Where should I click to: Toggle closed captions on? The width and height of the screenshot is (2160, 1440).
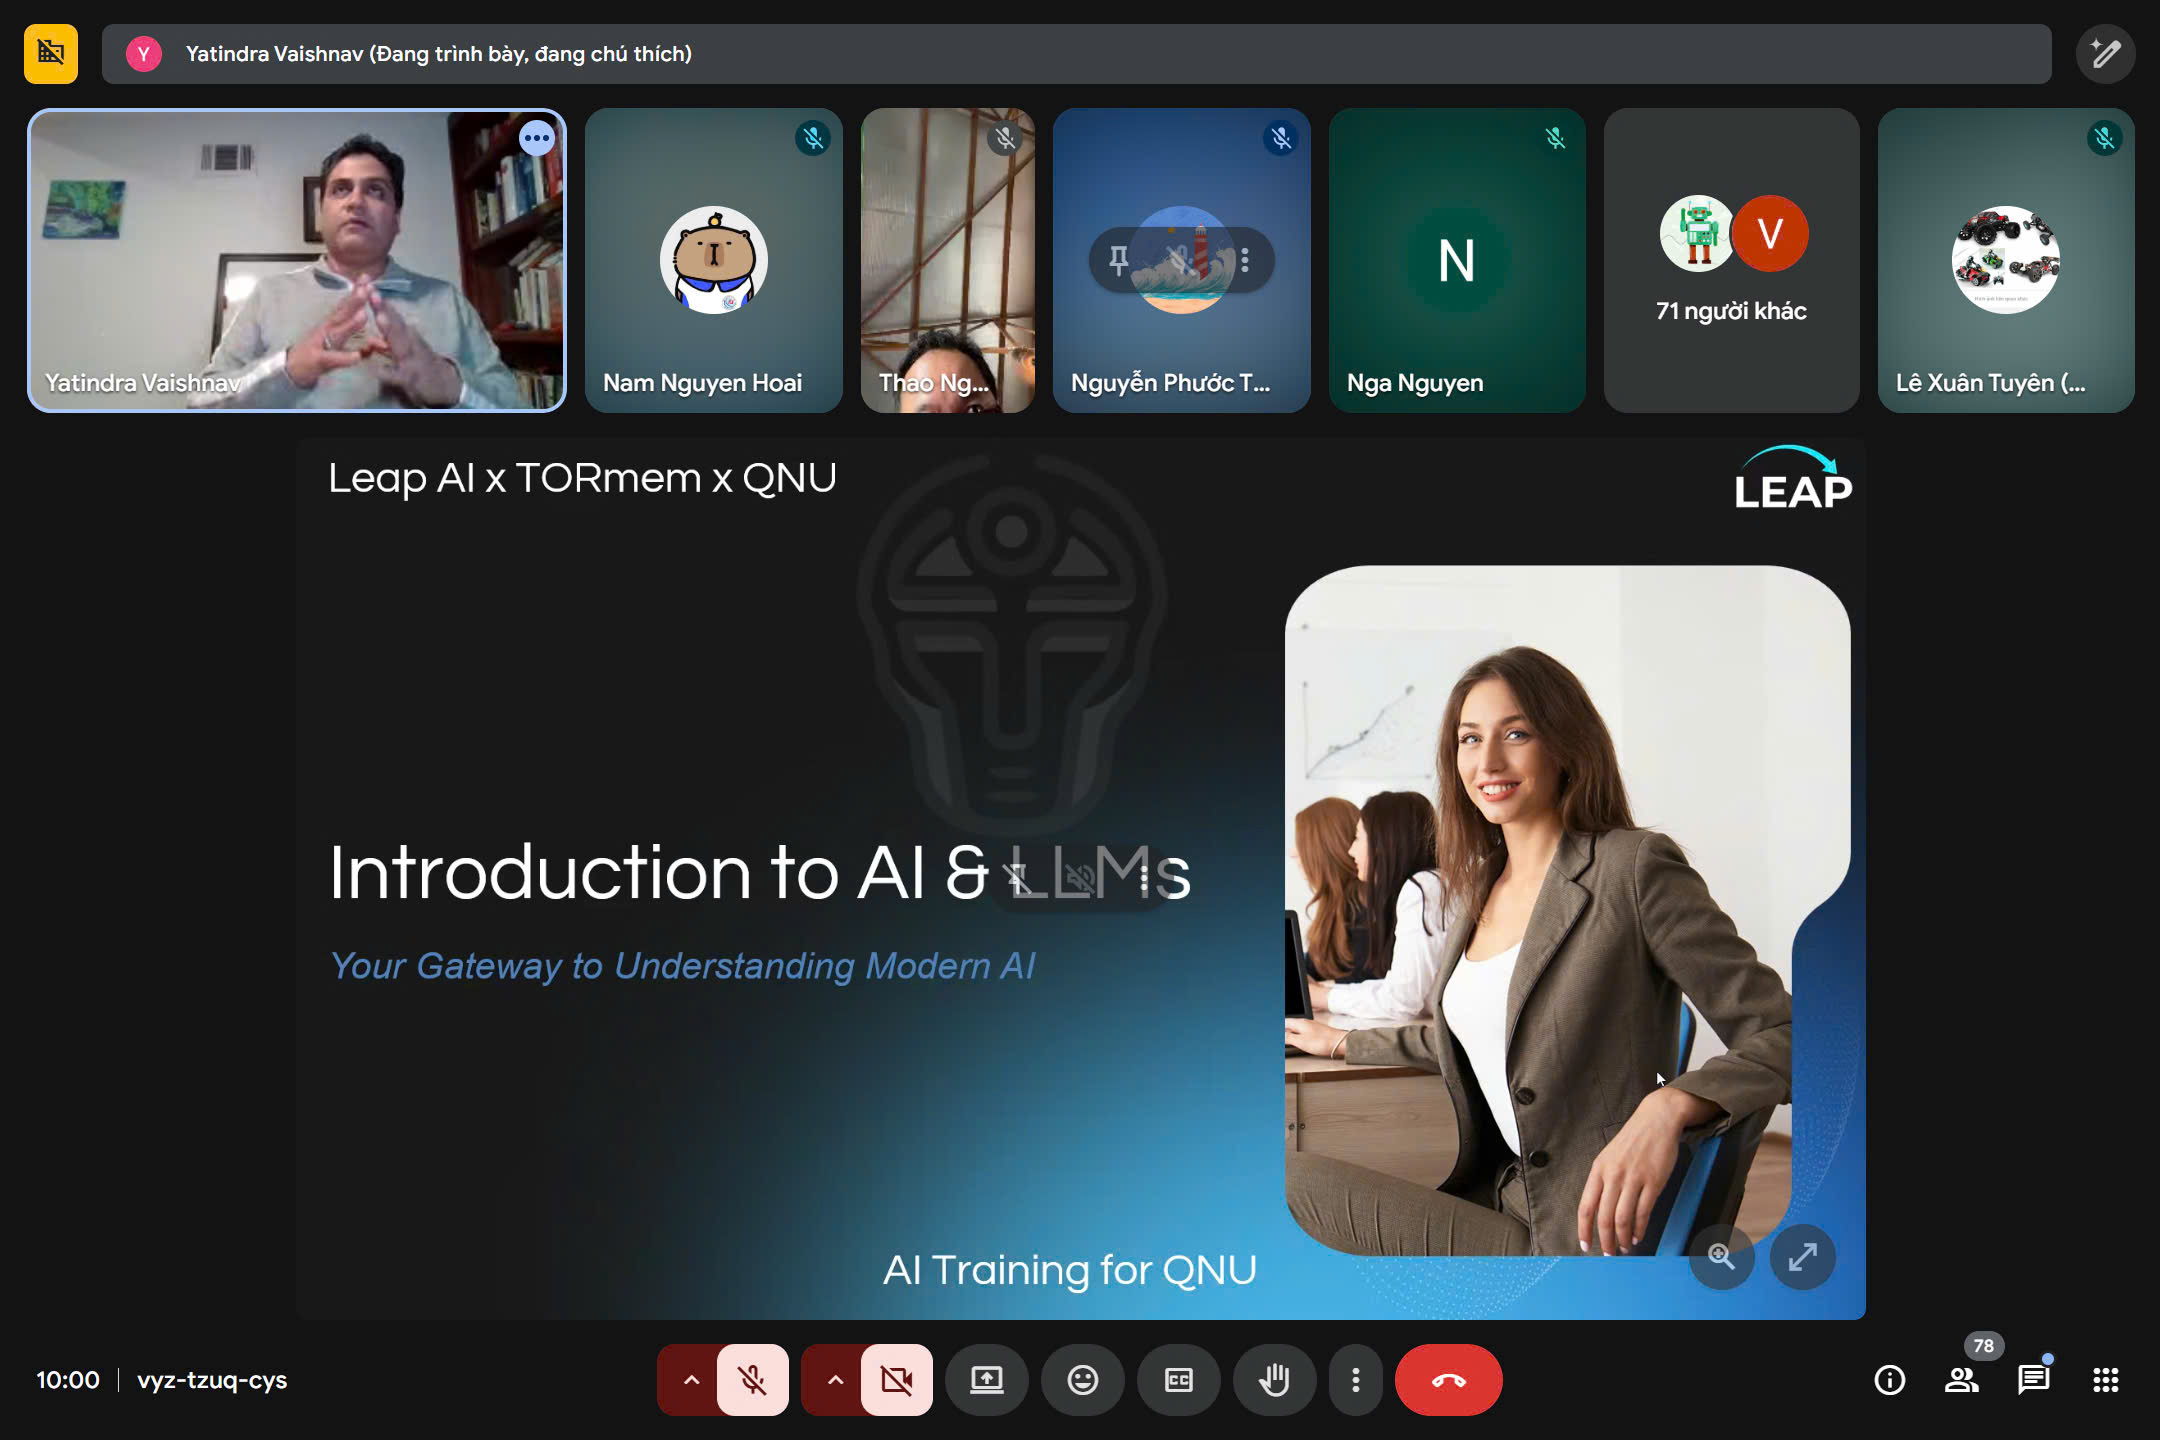tap(1179, 1380)
